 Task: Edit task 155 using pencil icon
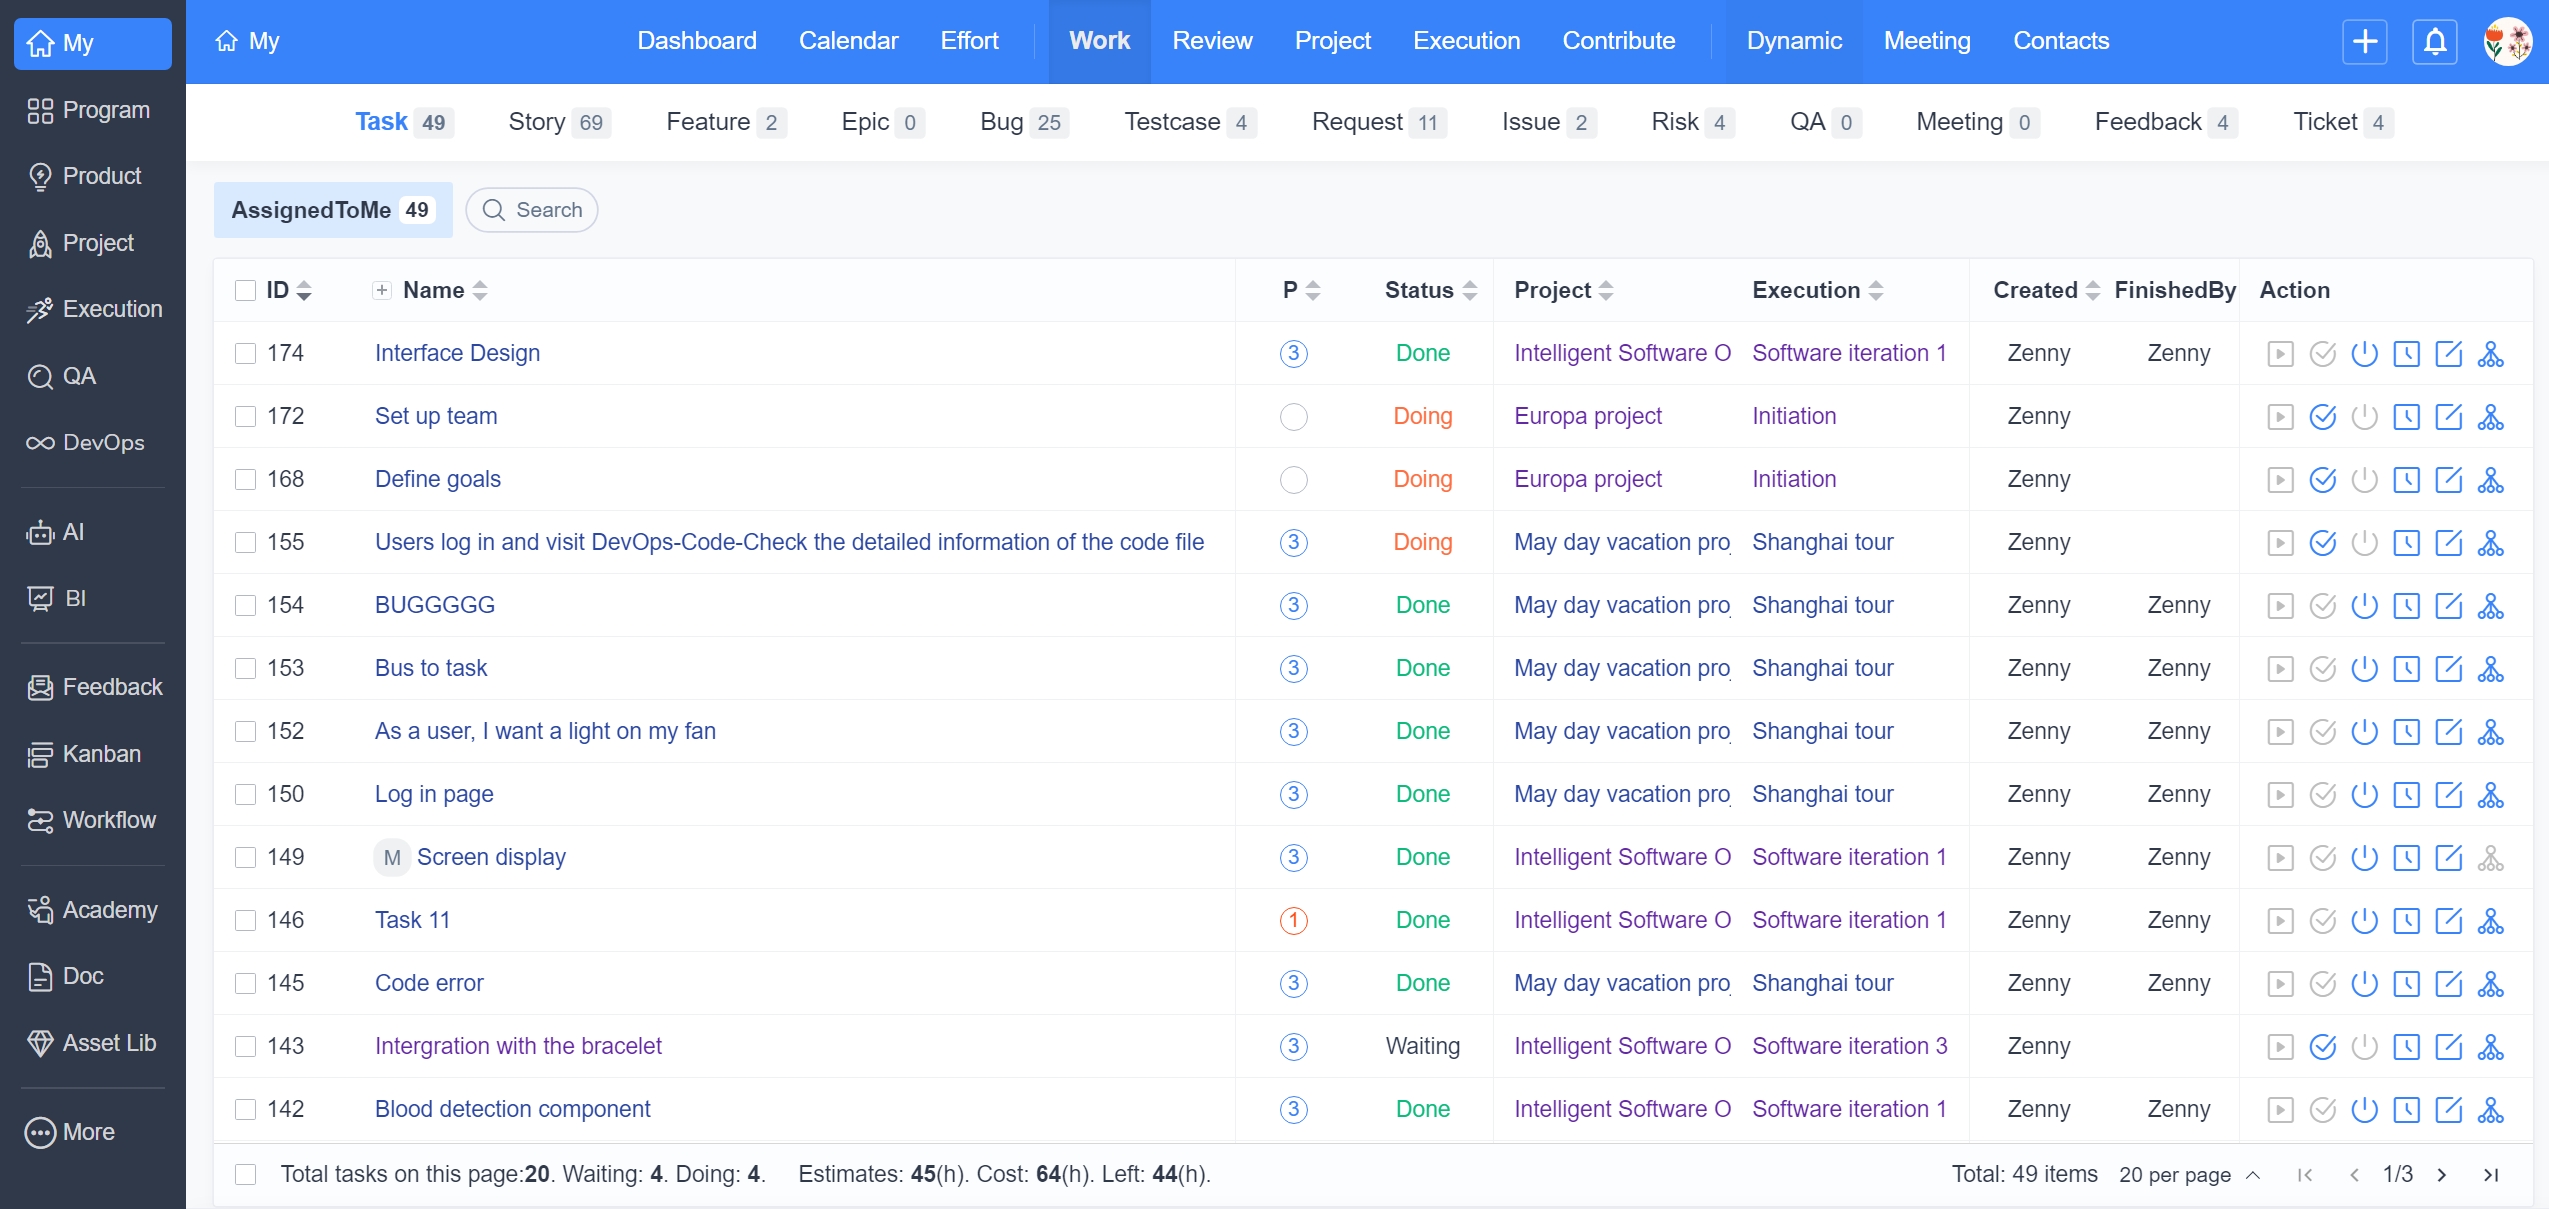[x=2448, y=543]
